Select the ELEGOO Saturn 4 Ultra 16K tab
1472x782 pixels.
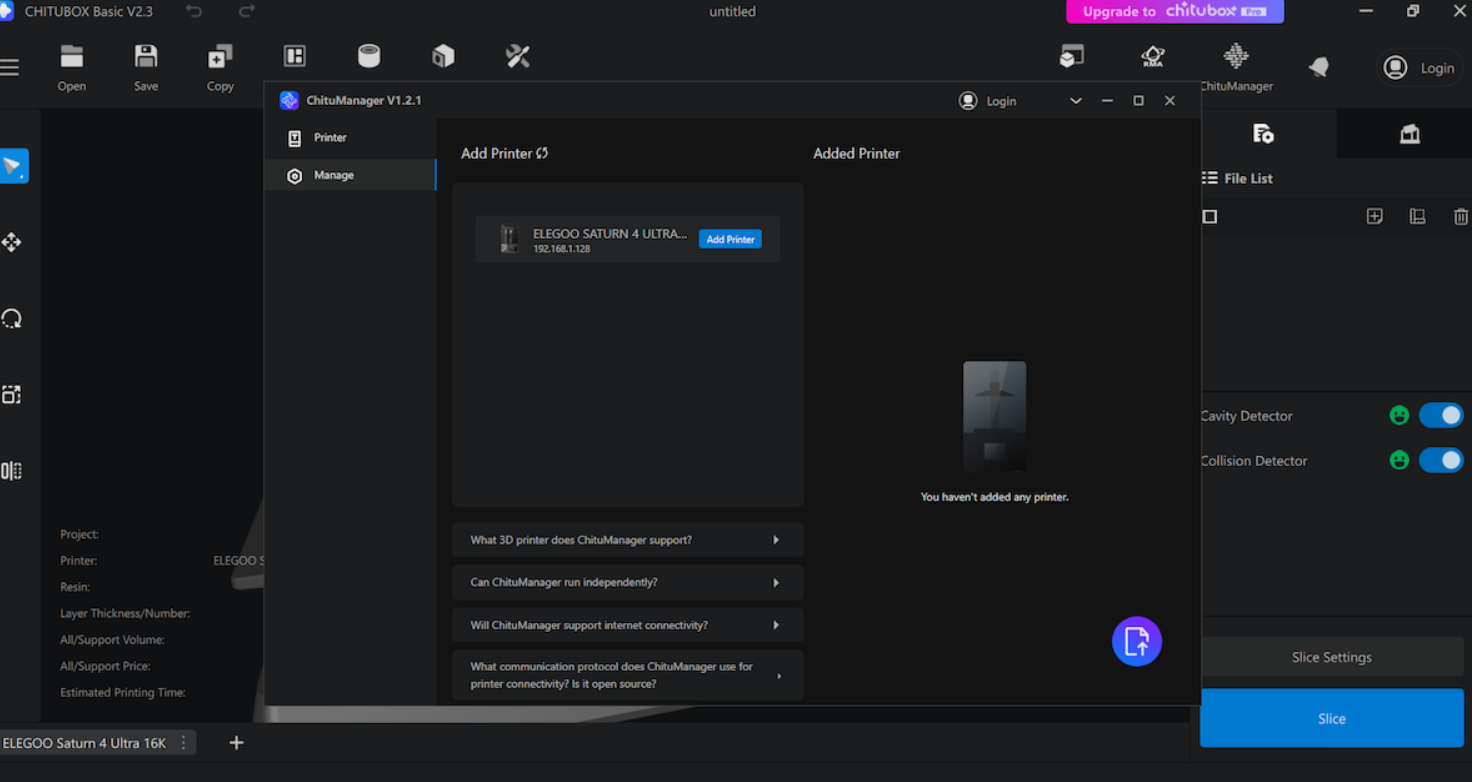(85, 743)
